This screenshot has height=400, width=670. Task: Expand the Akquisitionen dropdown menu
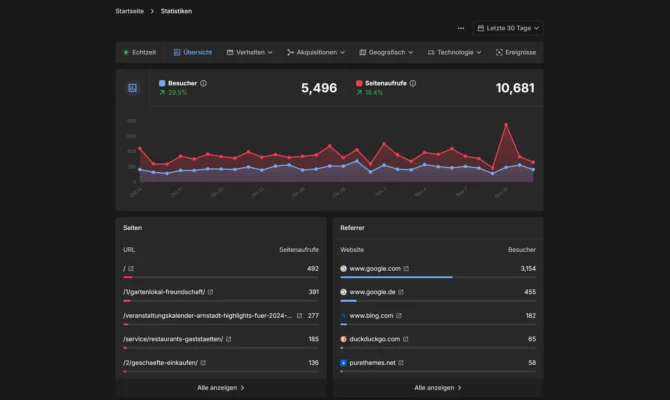(315, 52)
